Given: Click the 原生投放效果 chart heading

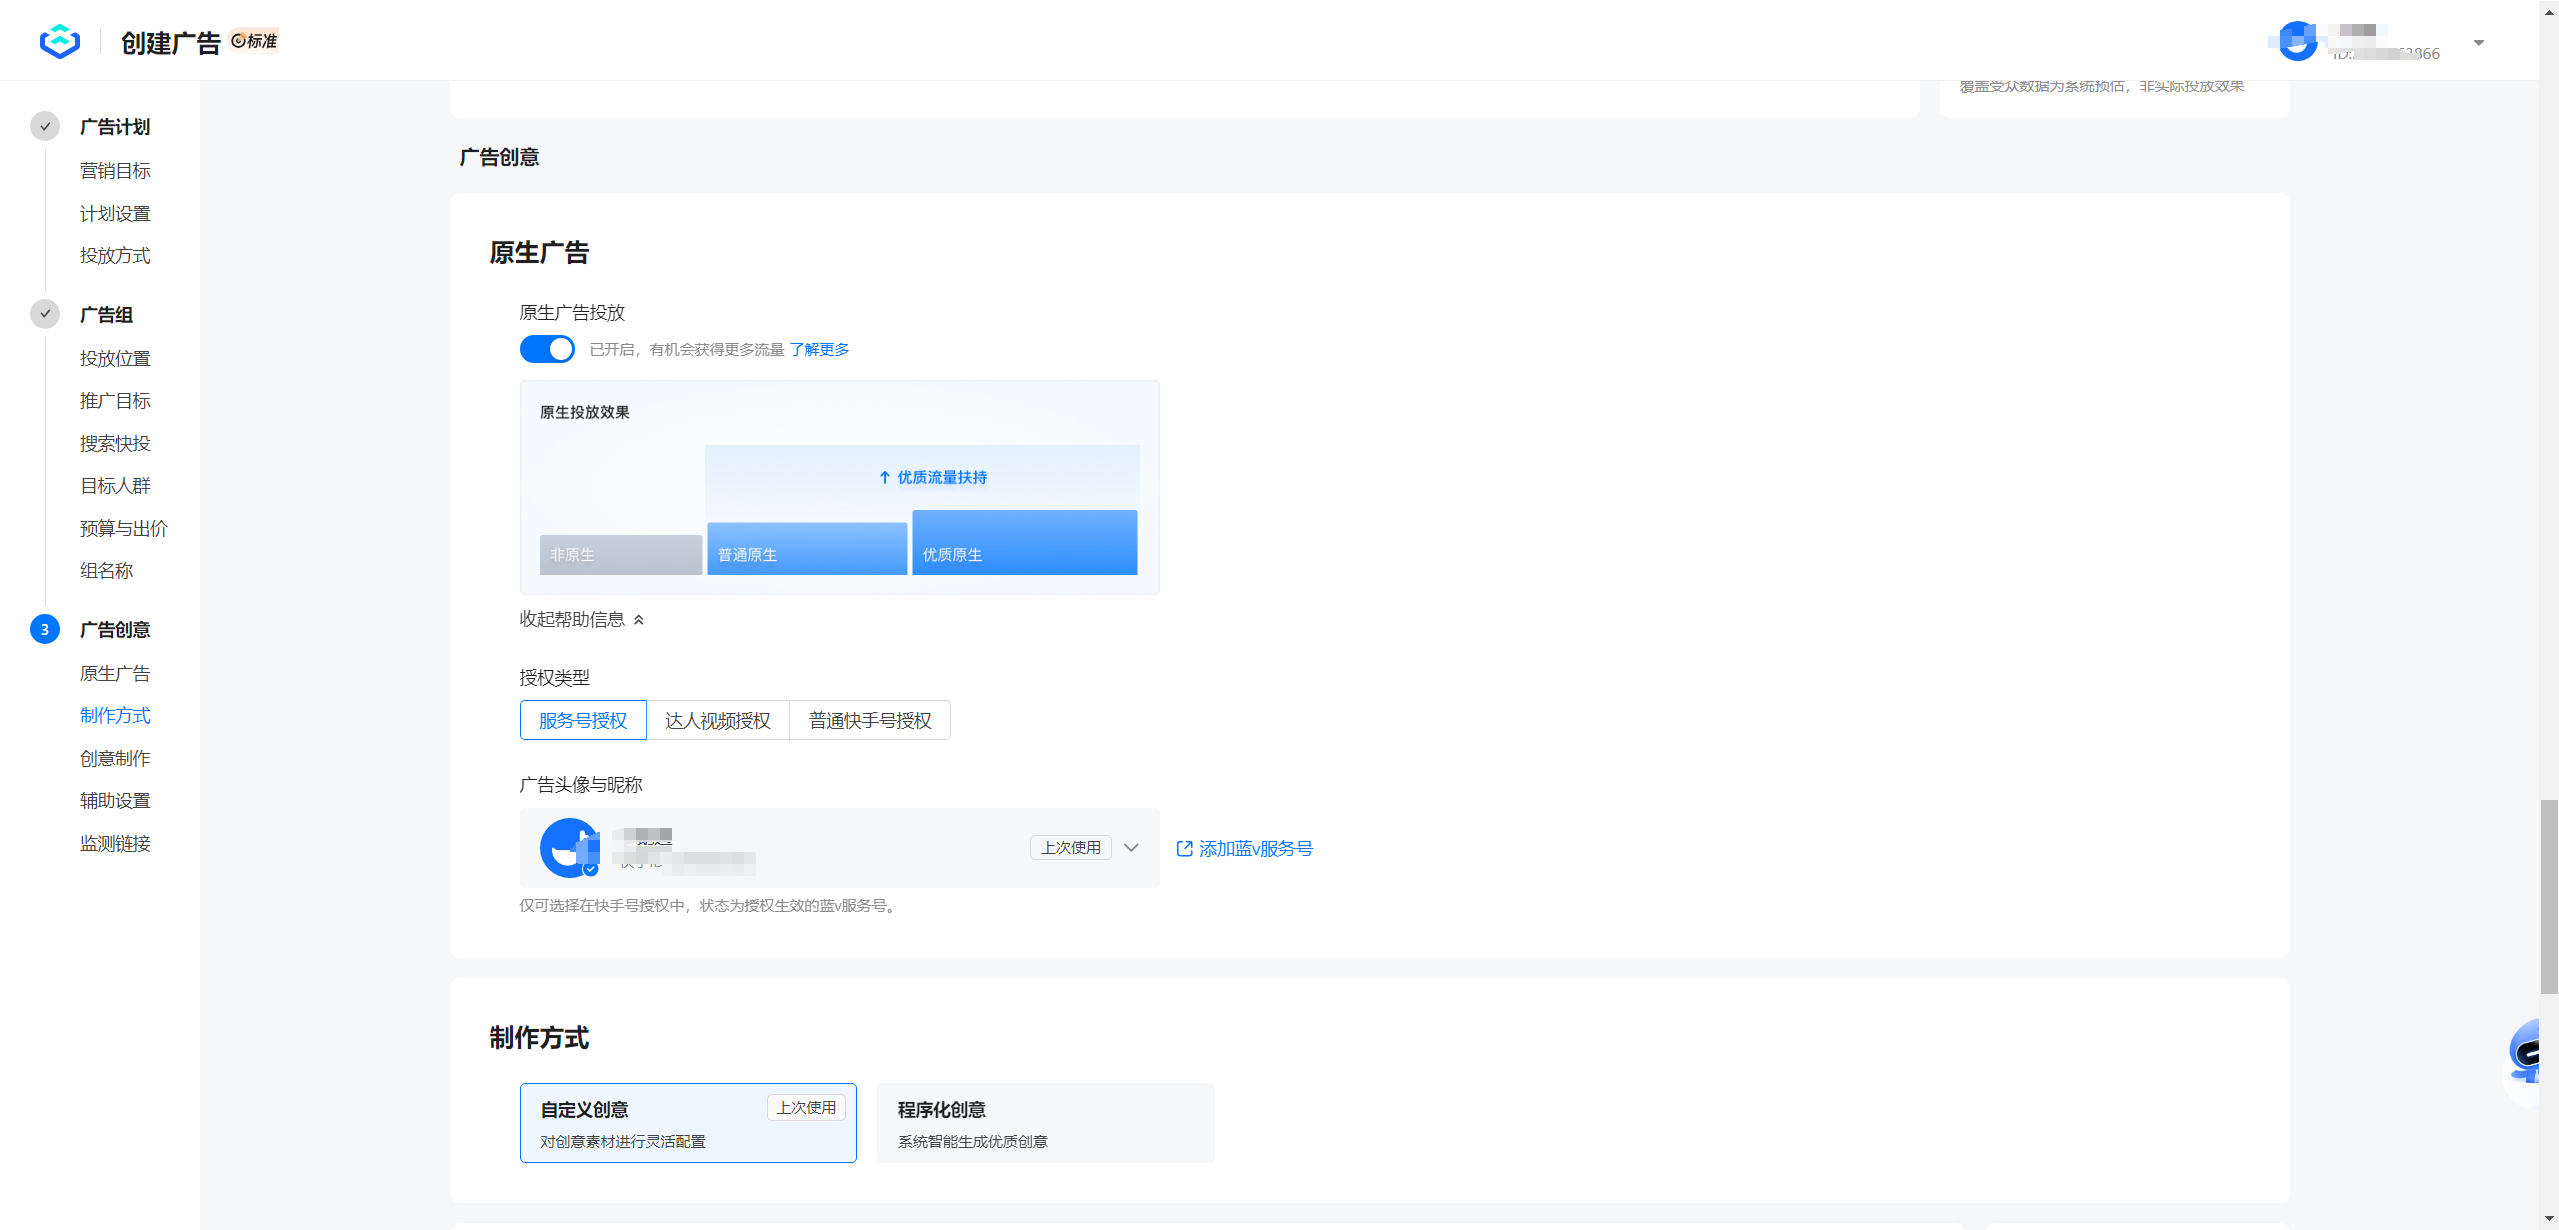Looking at the screenshot, I should [x=585, y=413].
